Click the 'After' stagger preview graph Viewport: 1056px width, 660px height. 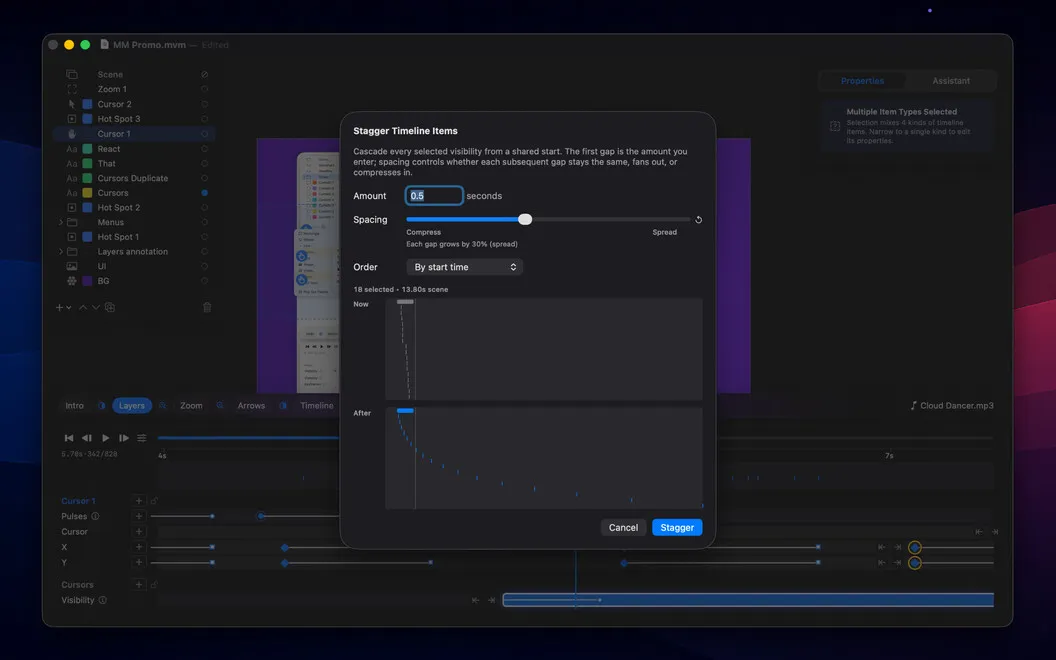543,457
